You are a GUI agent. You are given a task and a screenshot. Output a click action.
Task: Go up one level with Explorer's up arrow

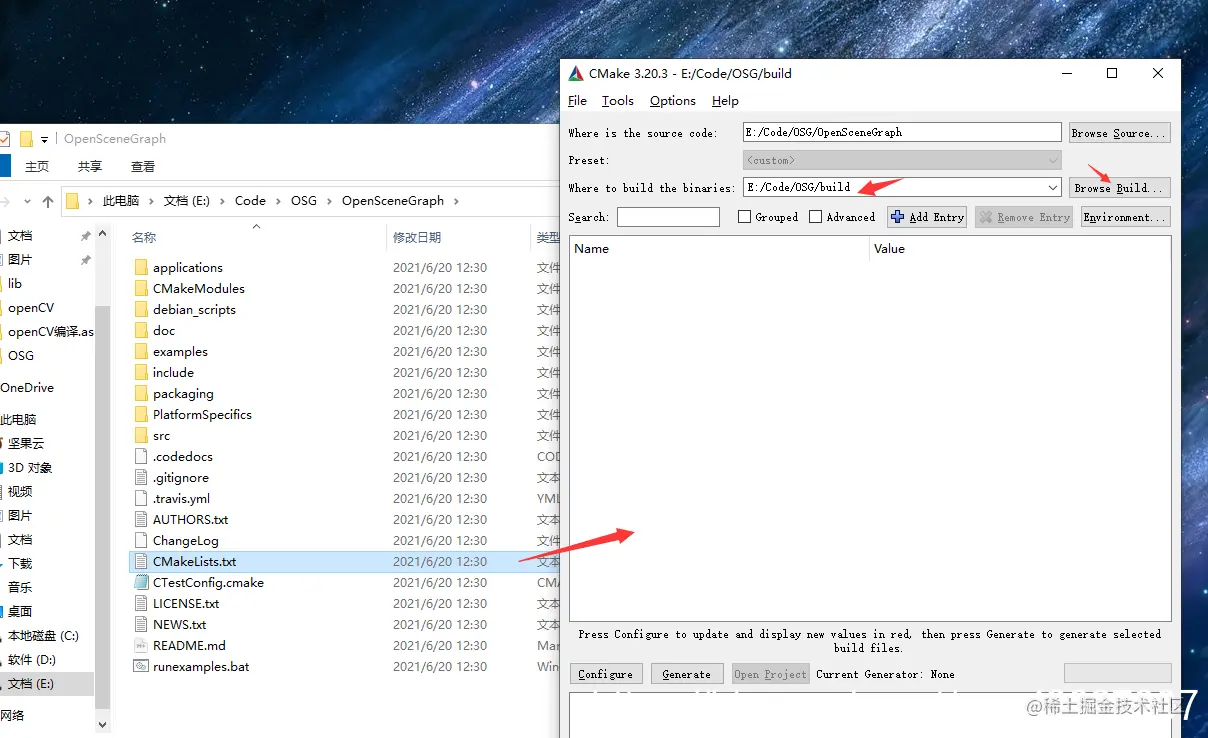(48, 201)
